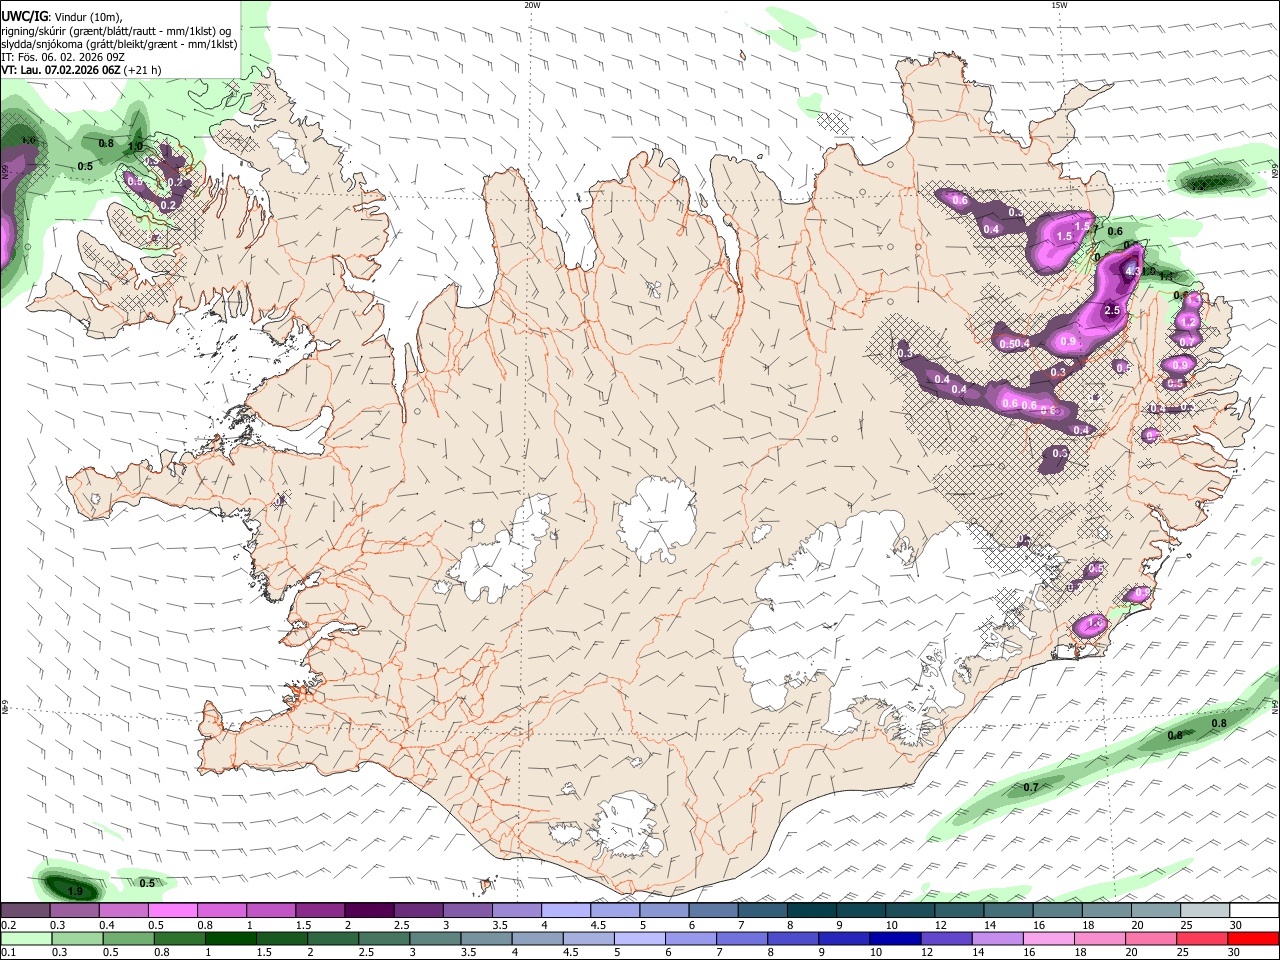Viewport: 1280px width, 960px height.
Task: Select the darkest purple 2–2.5 snow swatch
Action: click(x=369, y=911)
